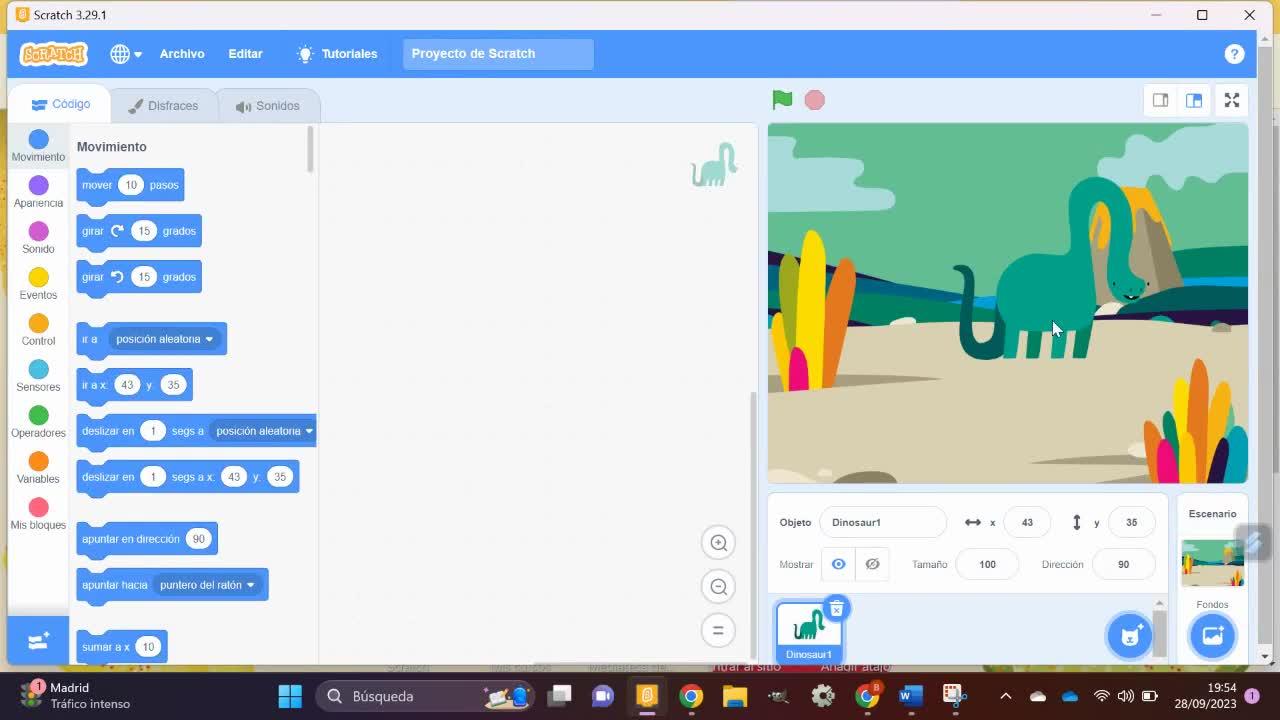1280x720 pixels.
Task: Switch to the Código tab
Action: (60, 104)
